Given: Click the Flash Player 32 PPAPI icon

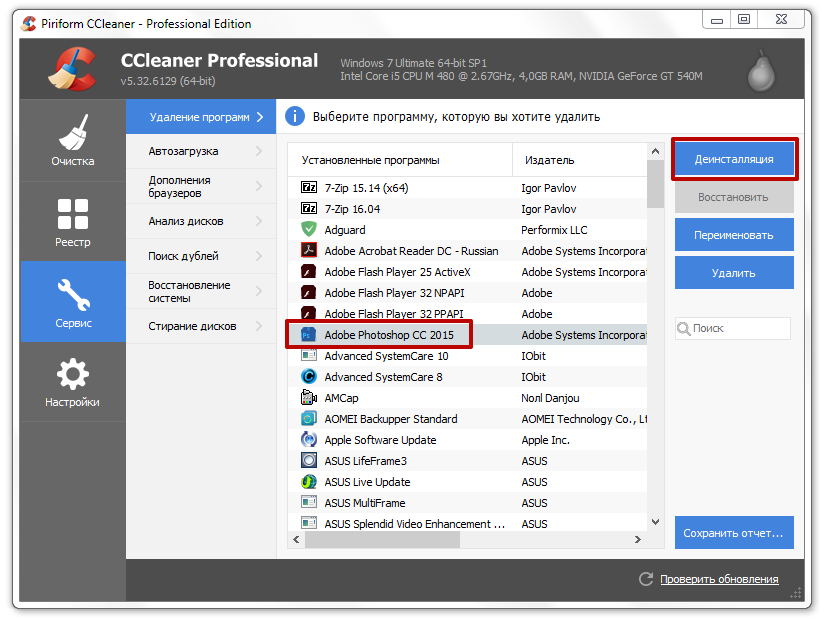Looking at the screenshot, I should click(x=308, y=313).
